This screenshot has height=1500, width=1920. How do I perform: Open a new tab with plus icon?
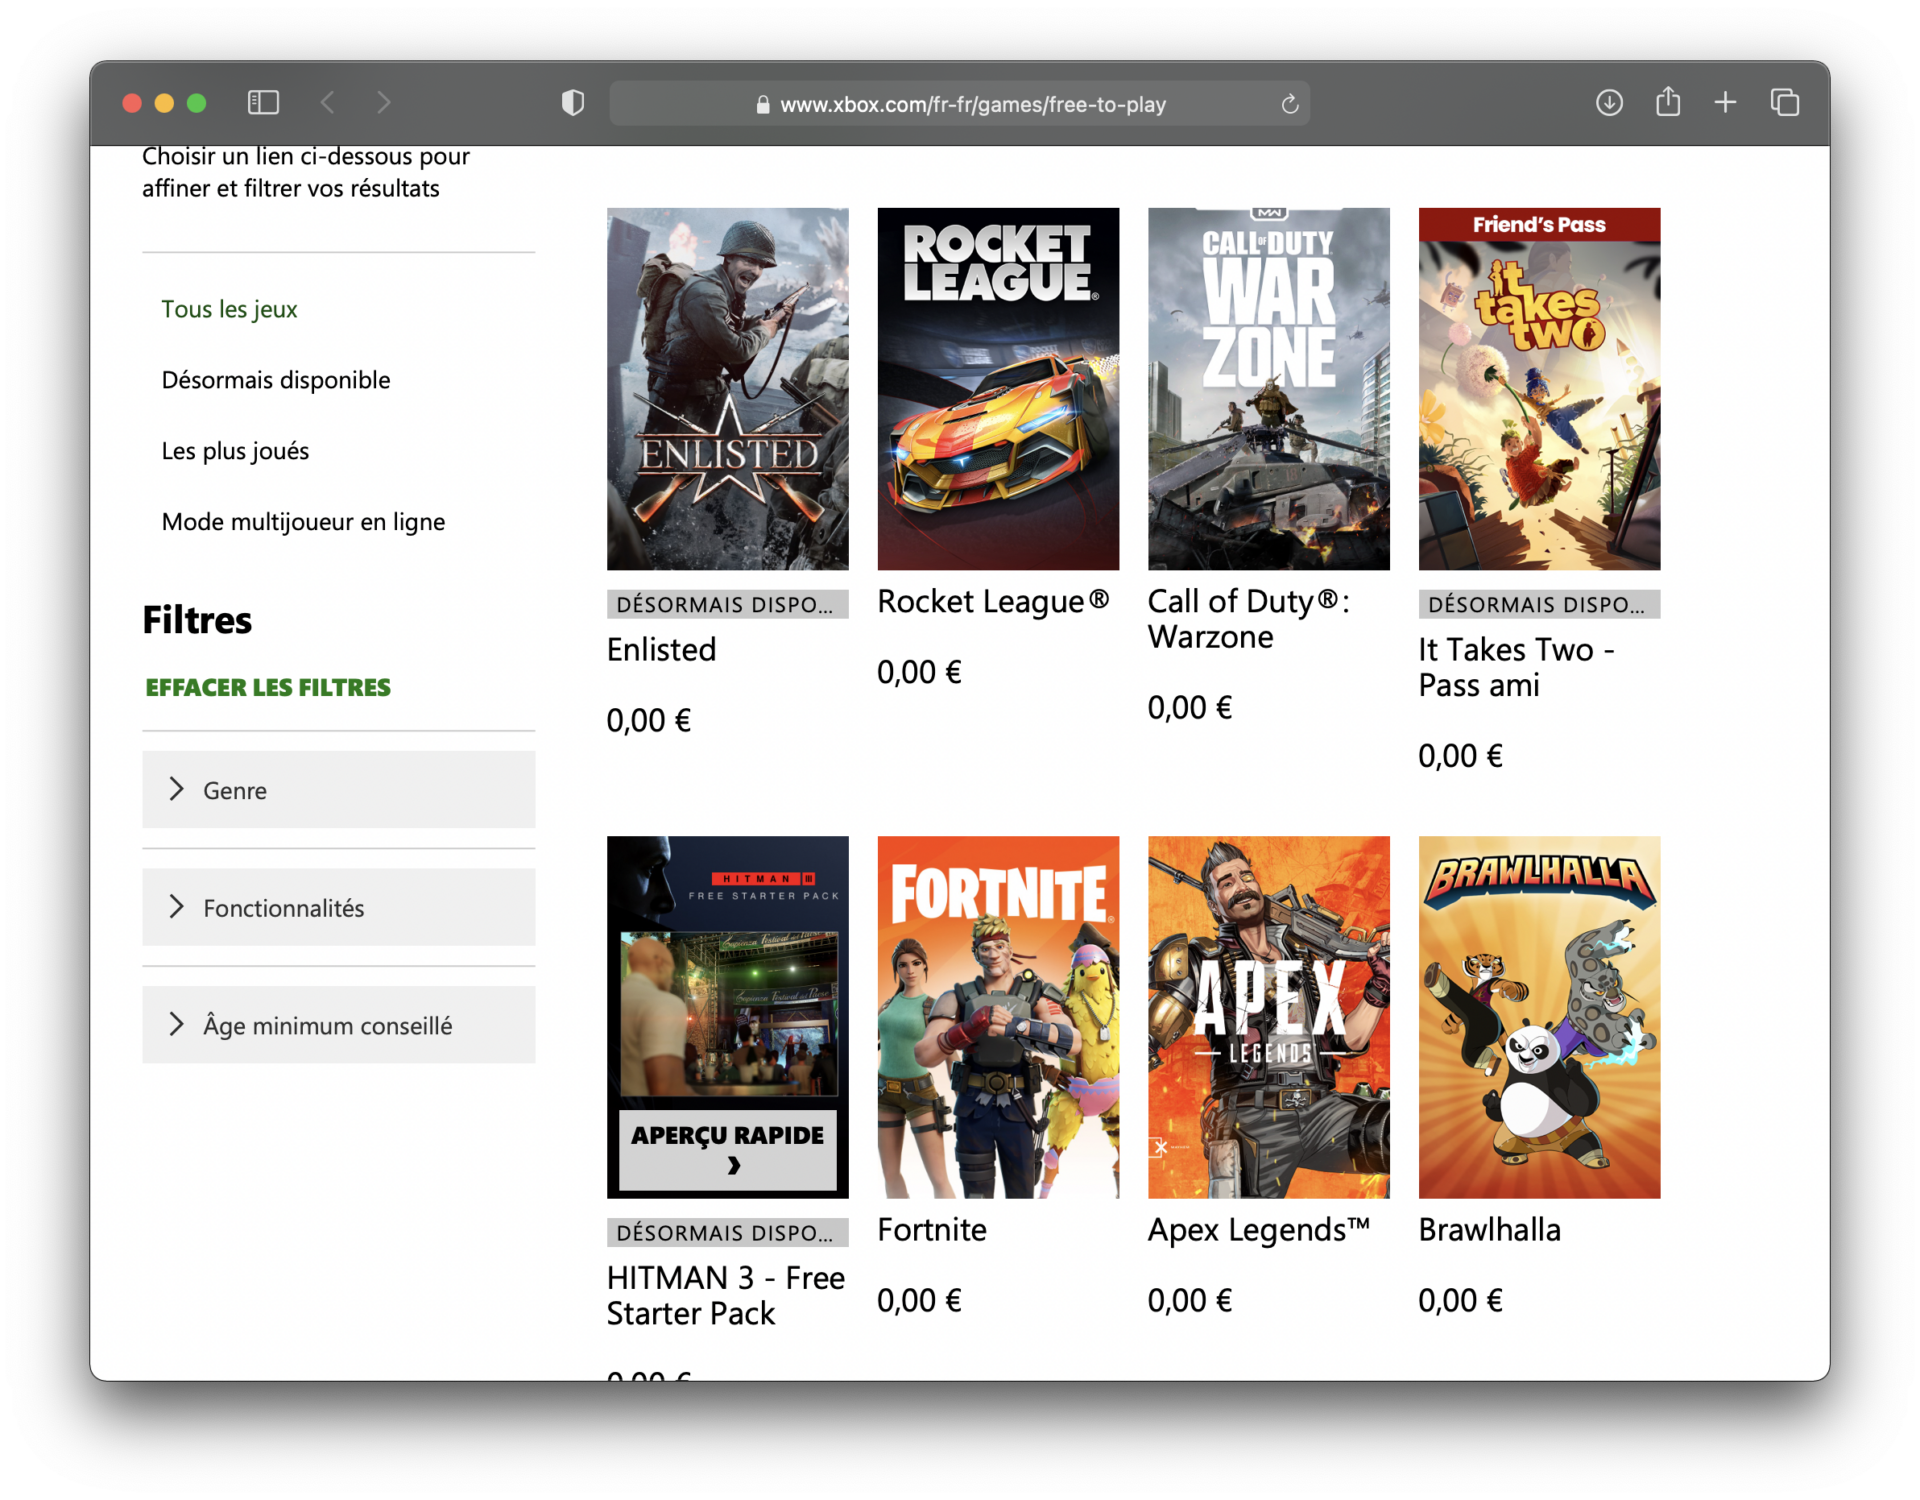tap(1725, 102)
